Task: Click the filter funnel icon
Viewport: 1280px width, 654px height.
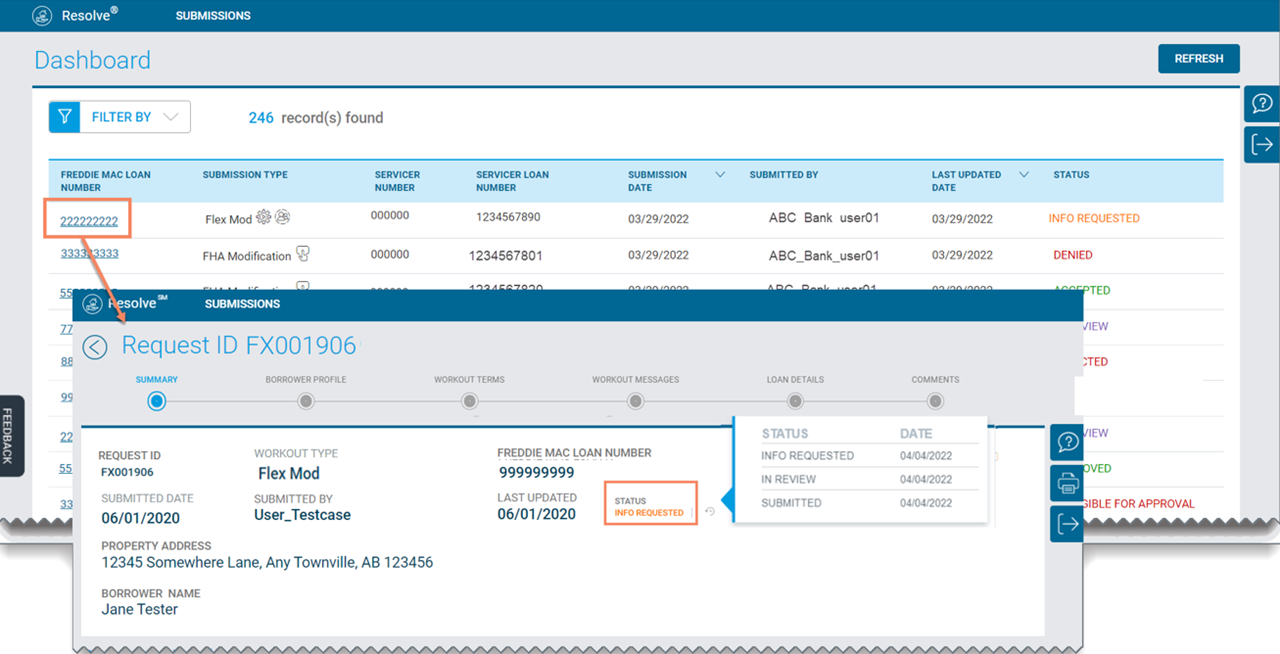Action: (x=64, y=117)
